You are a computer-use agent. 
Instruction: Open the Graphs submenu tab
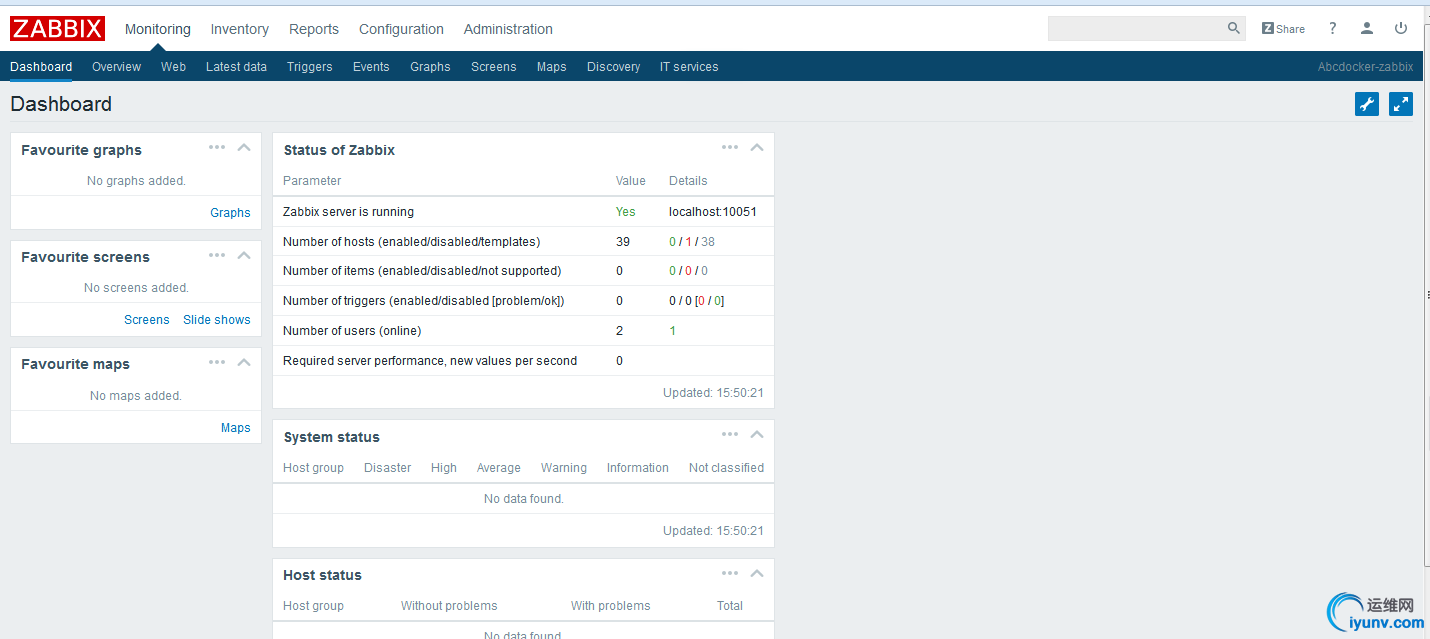[x=430, y=67]
